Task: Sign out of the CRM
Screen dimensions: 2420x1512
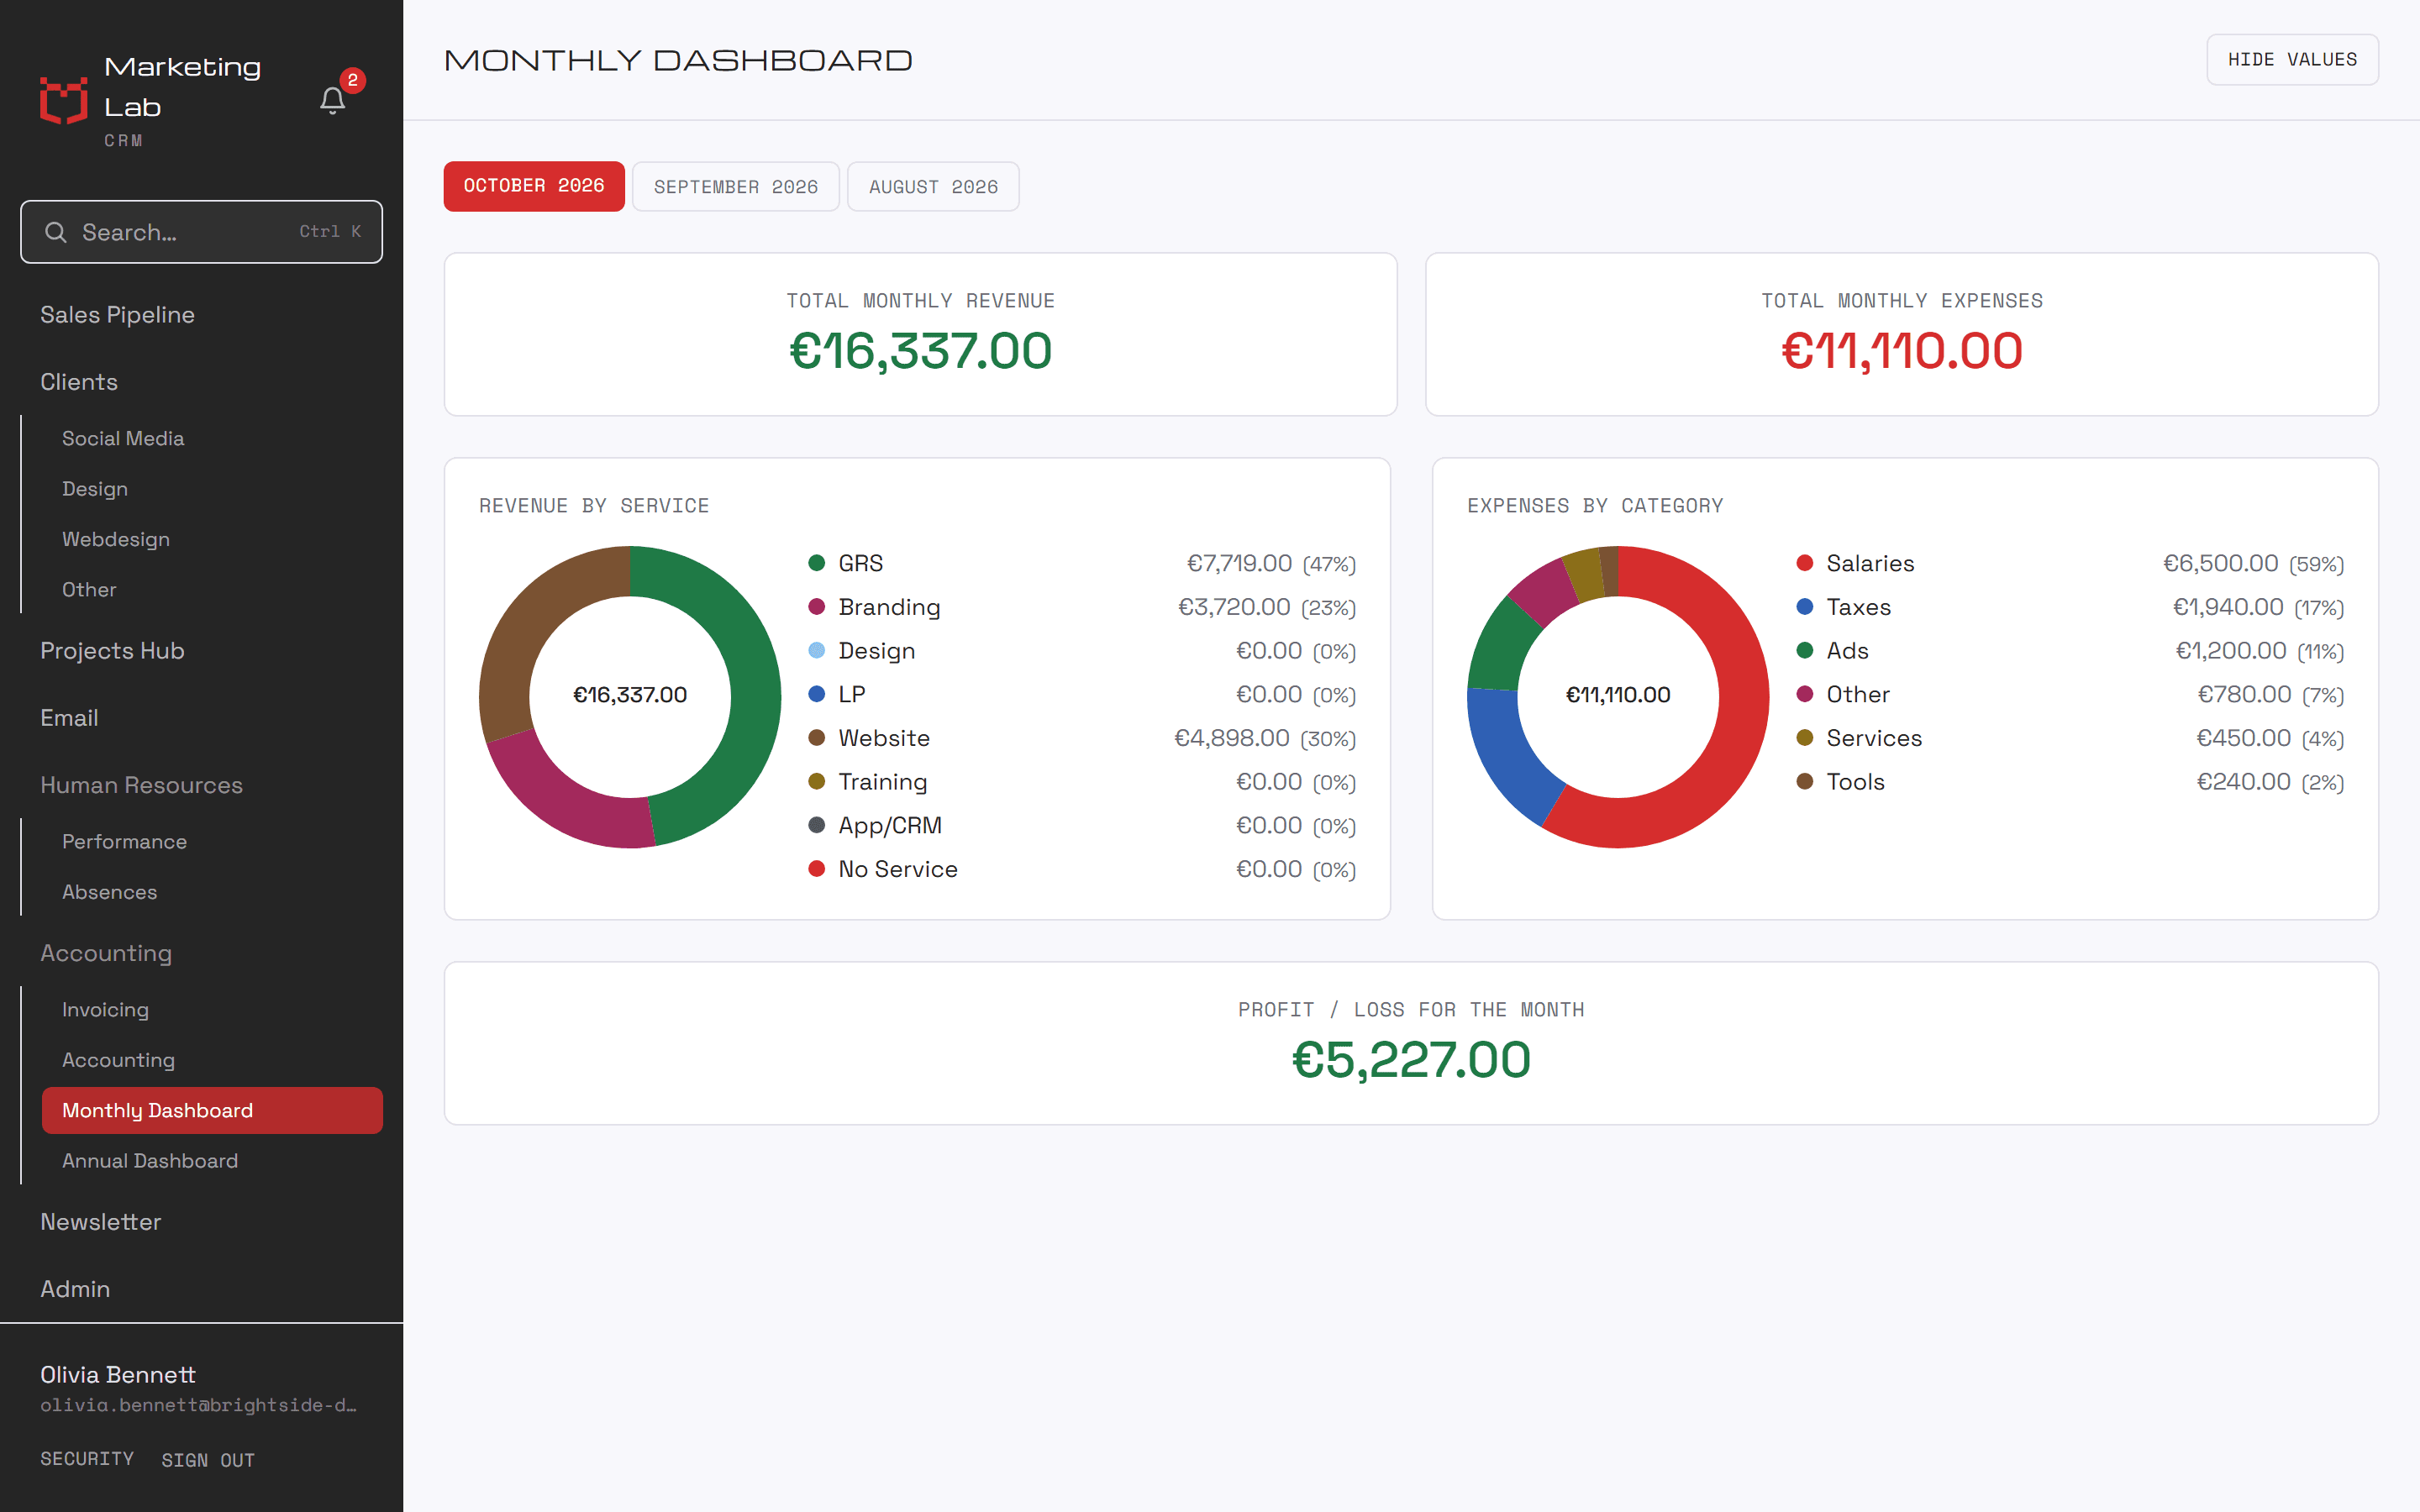Action: (x=208, y=1460)
